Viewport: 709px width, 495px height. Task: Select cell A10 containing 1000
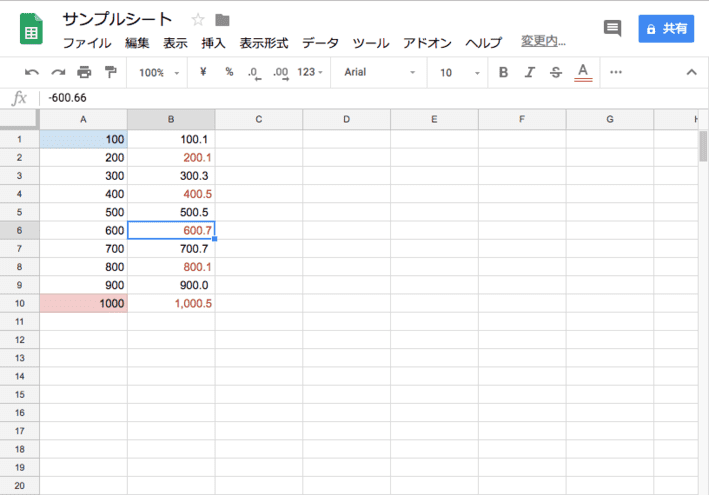(x=83, y=303)
